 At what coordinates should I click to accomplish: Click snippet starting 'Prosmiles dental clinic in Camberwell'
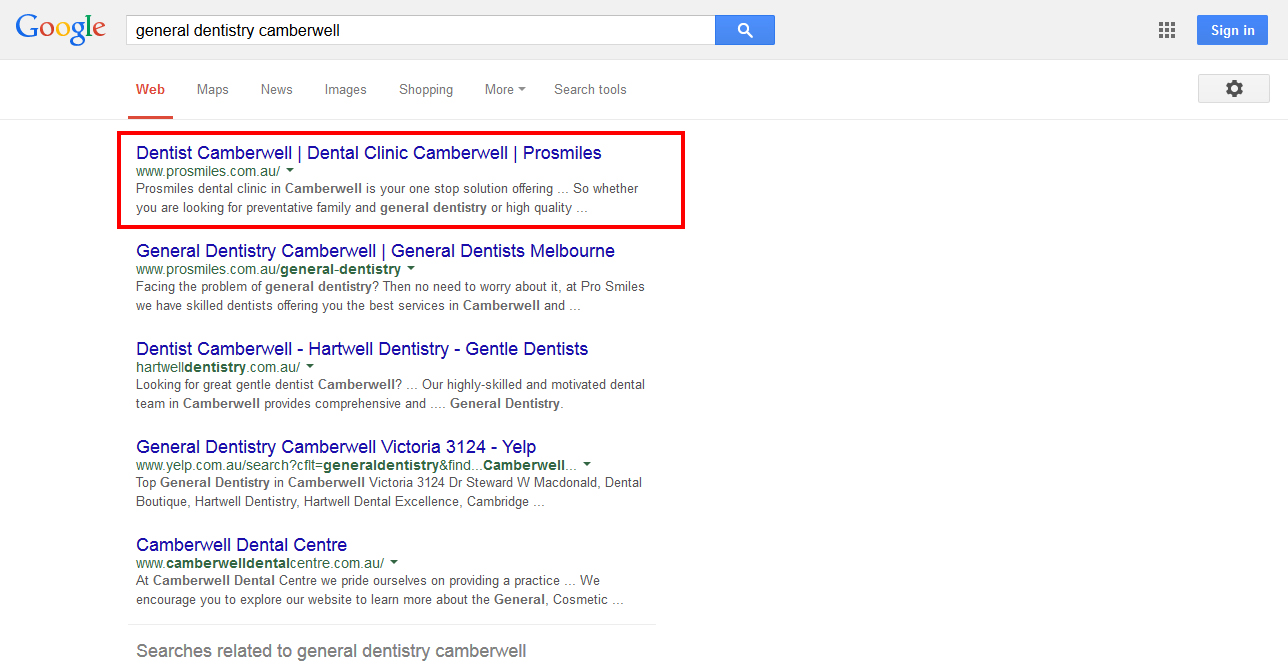(x=387, y=198)
